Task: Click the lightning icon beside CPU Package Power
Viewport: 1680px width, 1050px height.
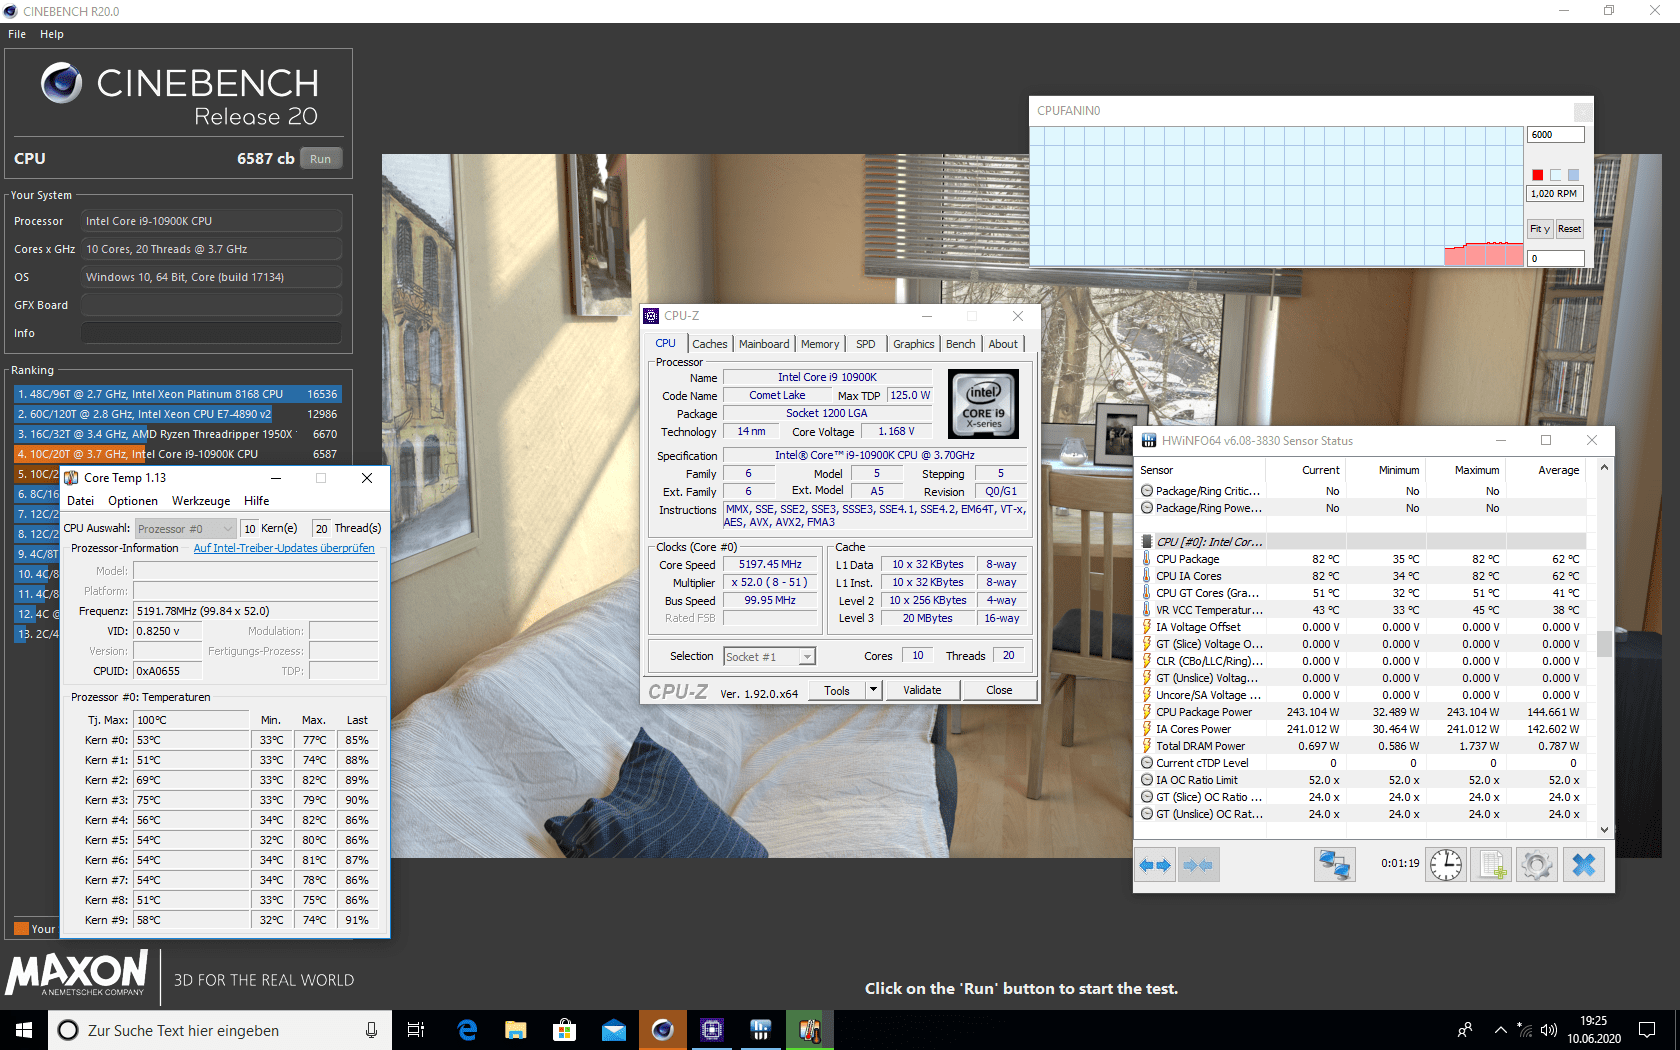Action: 1147,712
